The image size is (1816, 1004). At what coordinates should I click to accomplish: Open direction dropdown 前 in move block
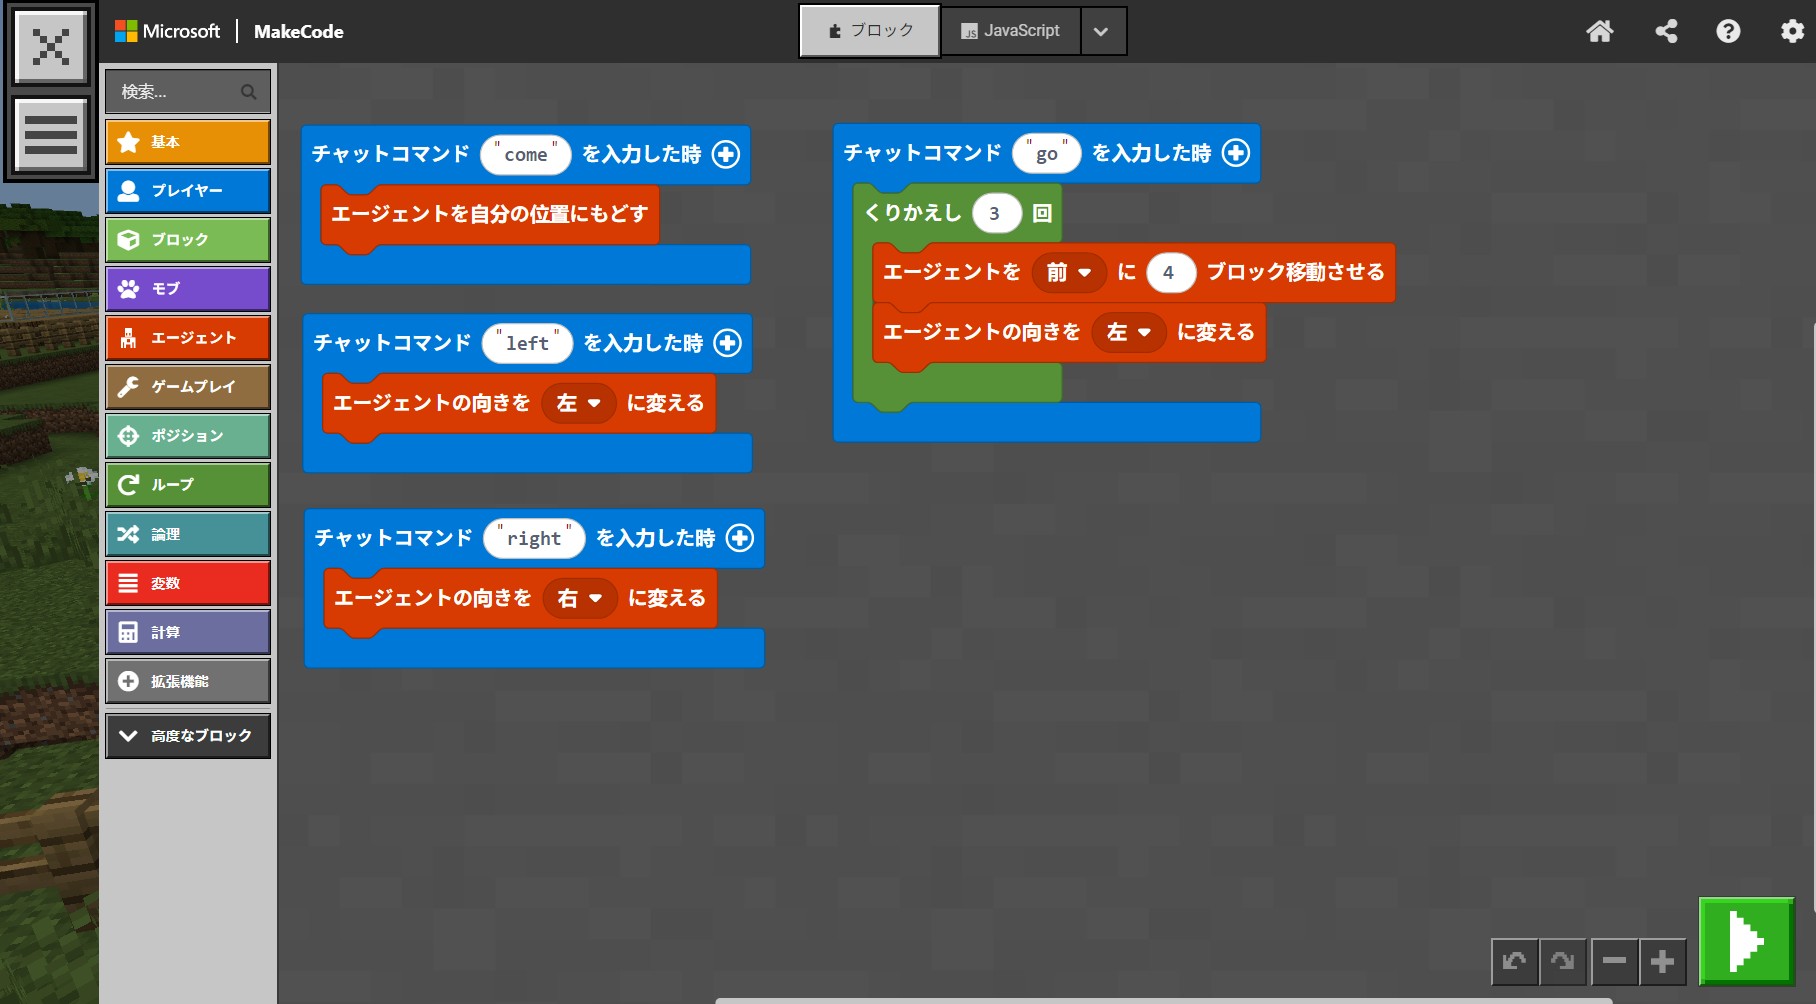pyautogui.click(x=1069, y=272)
